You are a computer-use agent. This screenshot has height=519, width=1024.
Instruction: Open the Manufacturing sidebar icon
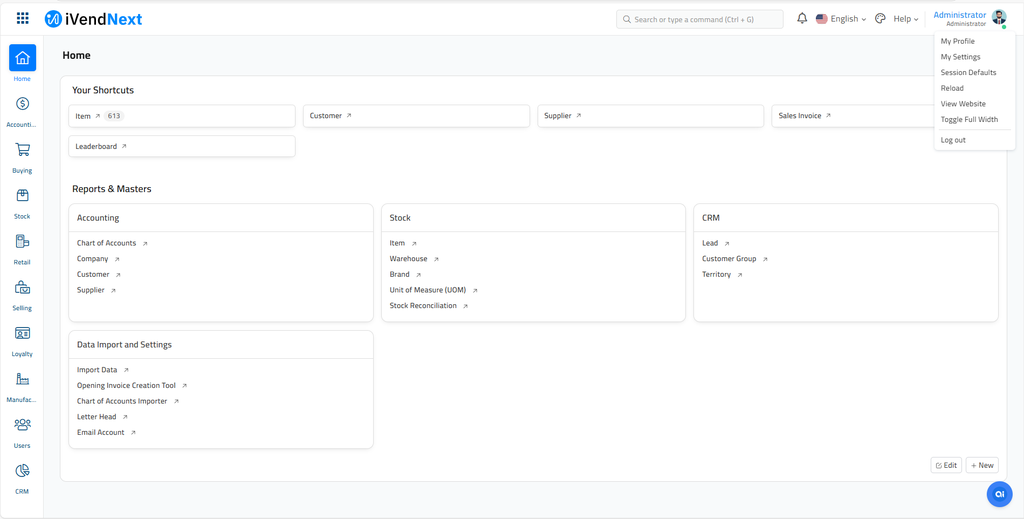[x=22, y=380]
